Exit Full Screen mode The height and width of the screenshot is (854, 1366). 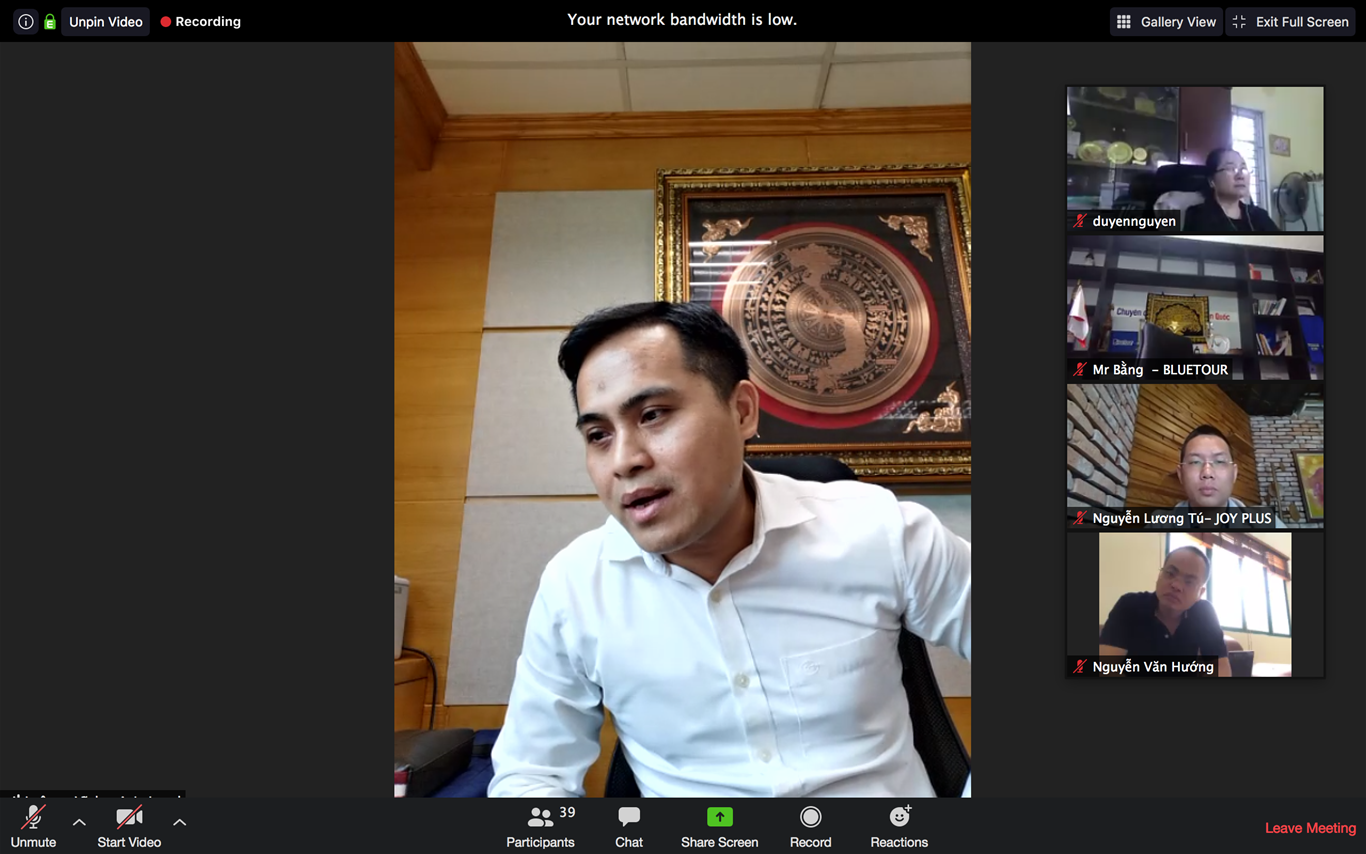(1291, 21)
